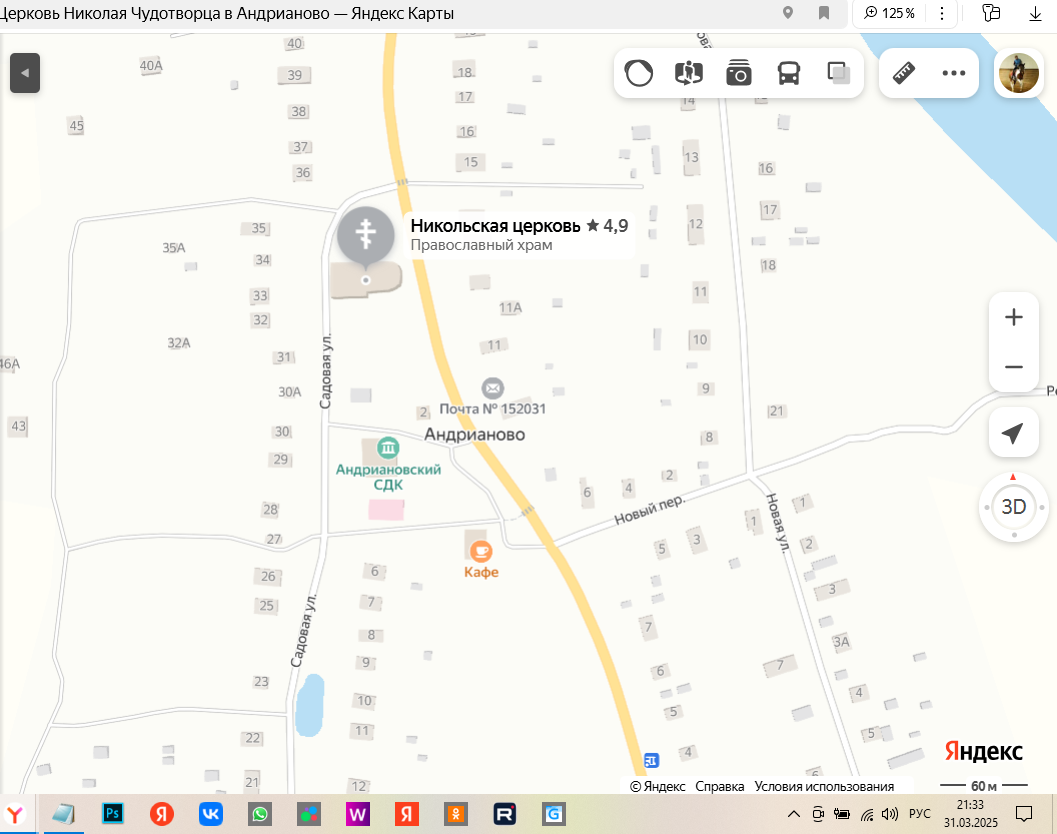Screen dimensions: 1057x834
Task: Select the ruler distance tool
Action: 904,73
